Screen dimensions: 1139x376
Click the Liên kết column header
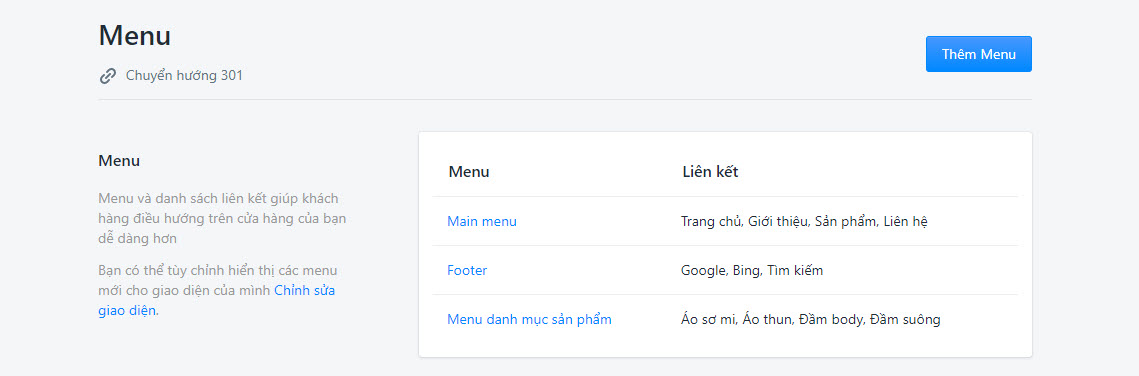710,172
